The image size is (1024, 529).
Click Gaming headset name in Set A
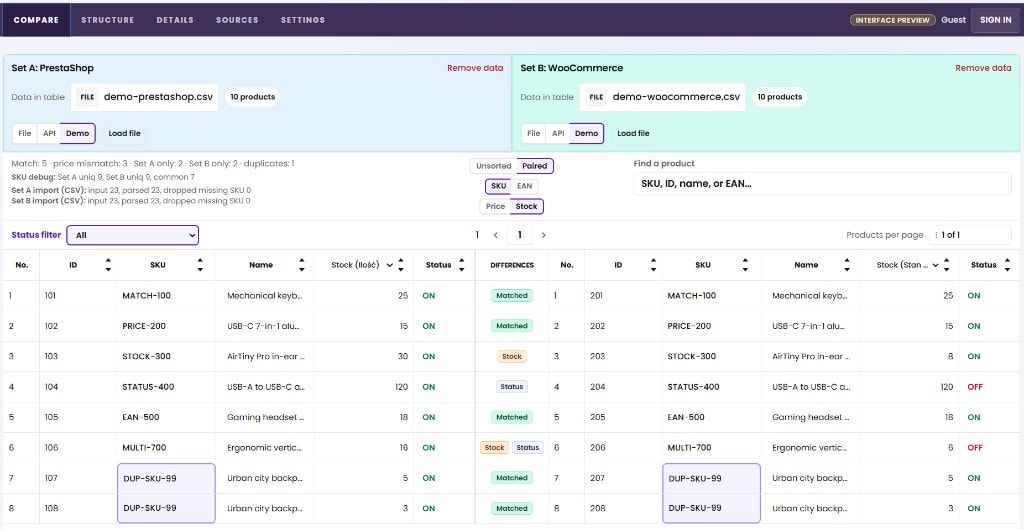click(x=266, y=417)
